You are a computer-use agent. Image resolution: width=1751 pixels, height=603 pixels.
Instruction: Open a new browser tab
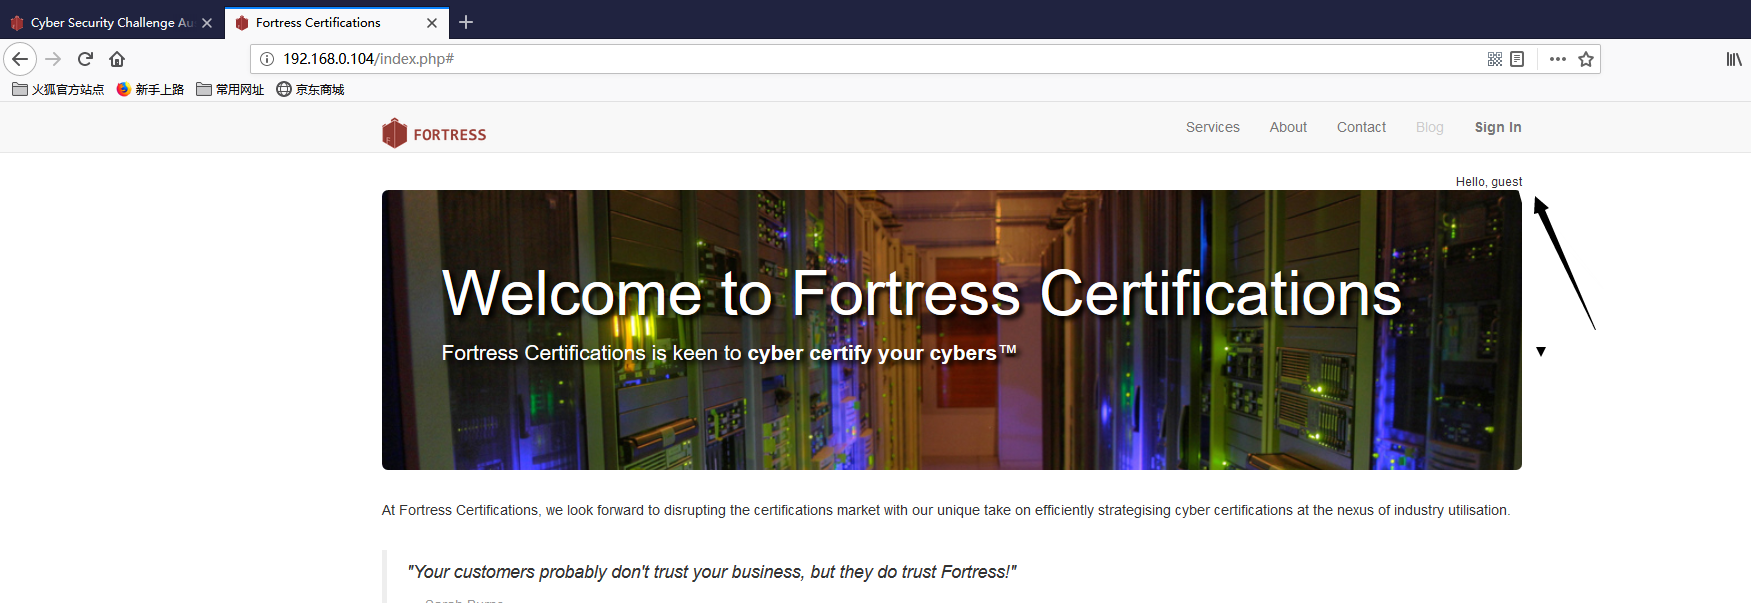click(466, 22)
